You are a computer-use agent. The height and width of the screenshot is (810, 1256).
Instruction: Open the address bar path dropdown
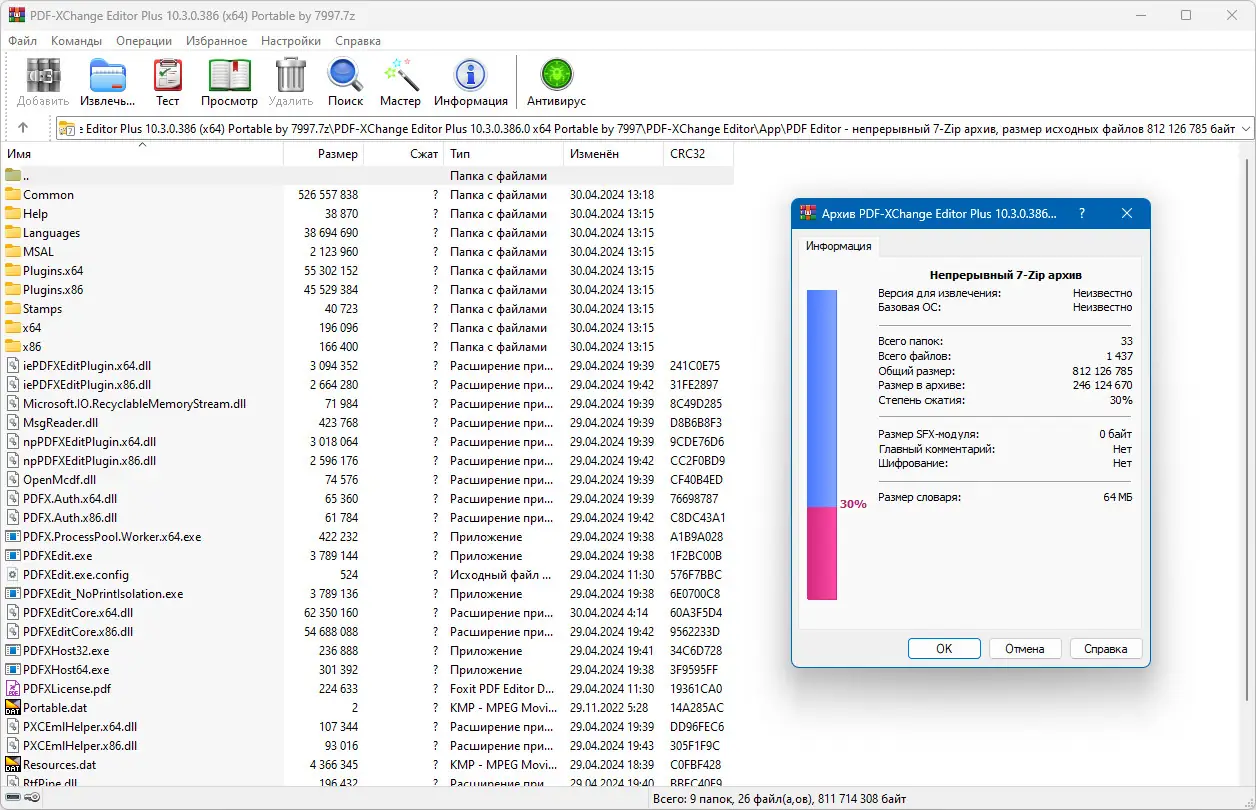[1243, 127]
